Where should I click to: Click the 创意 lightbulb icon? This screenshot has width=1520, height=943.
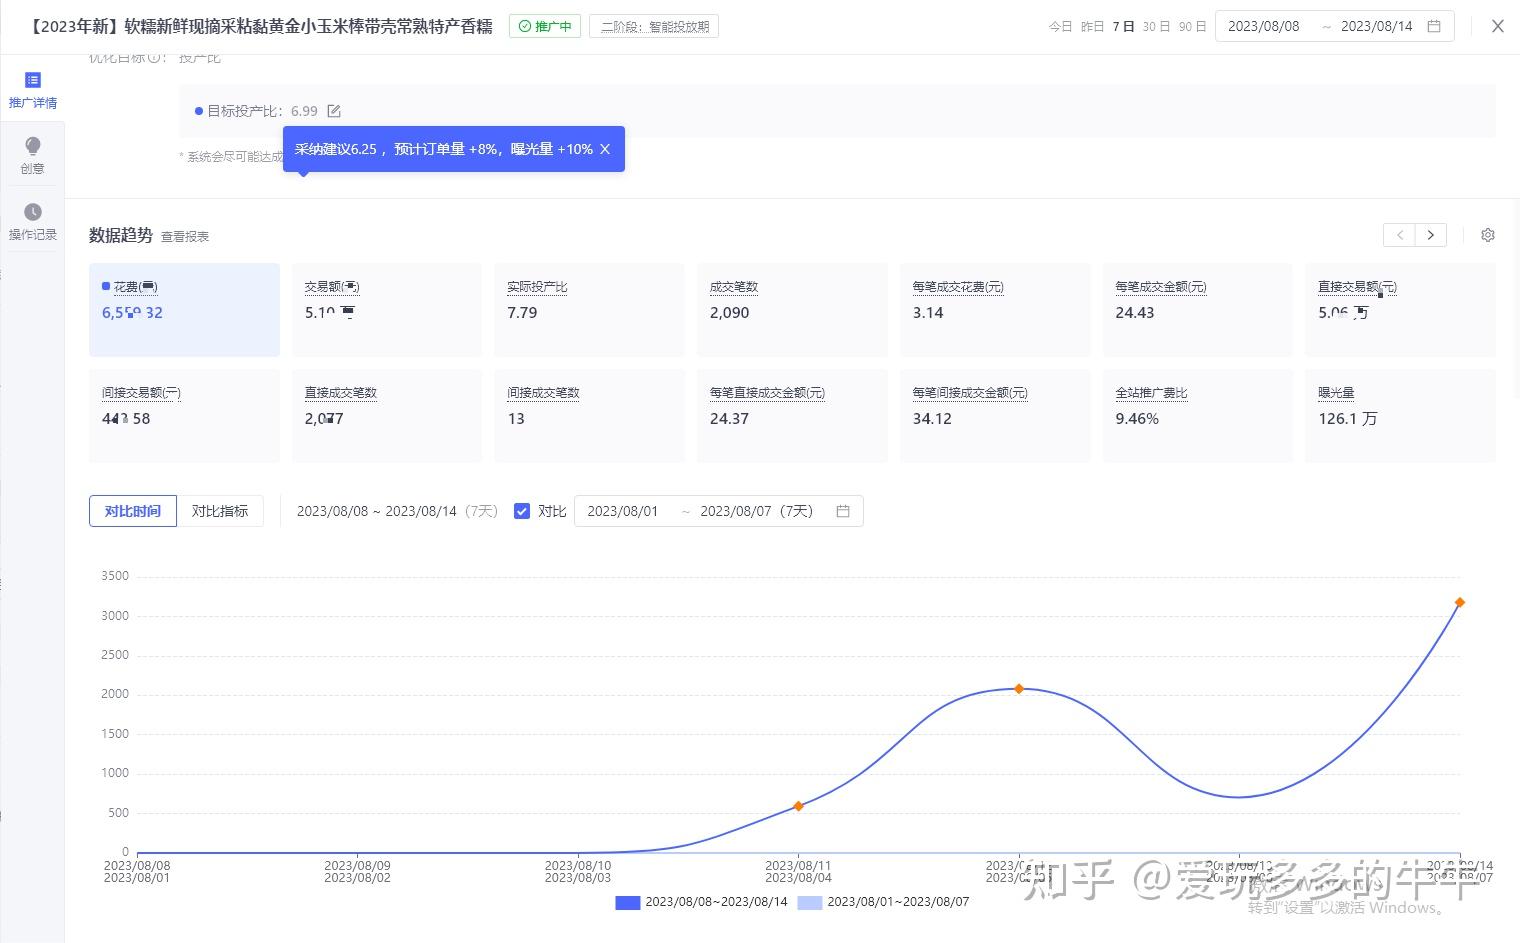(x=33, y=146)
